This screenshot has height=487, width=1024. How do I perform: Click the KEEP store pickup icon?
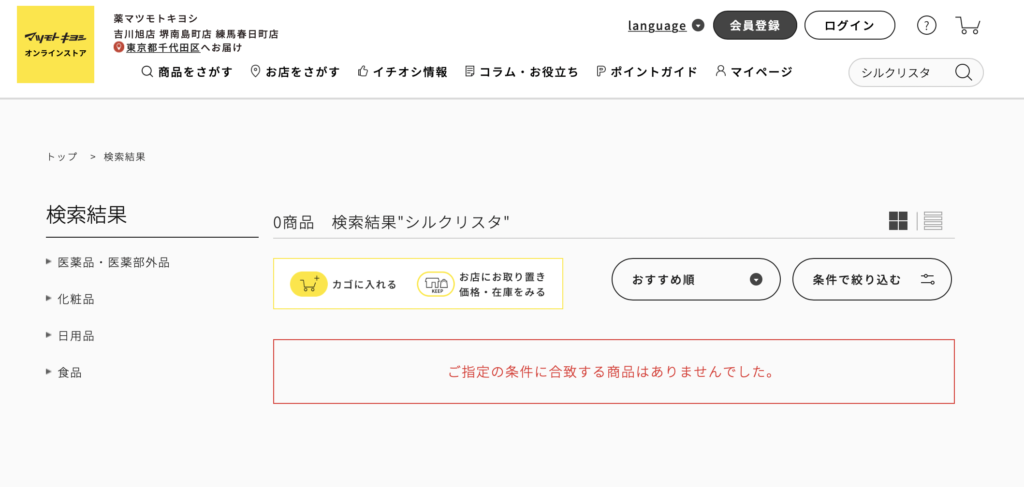coord(436,284)
